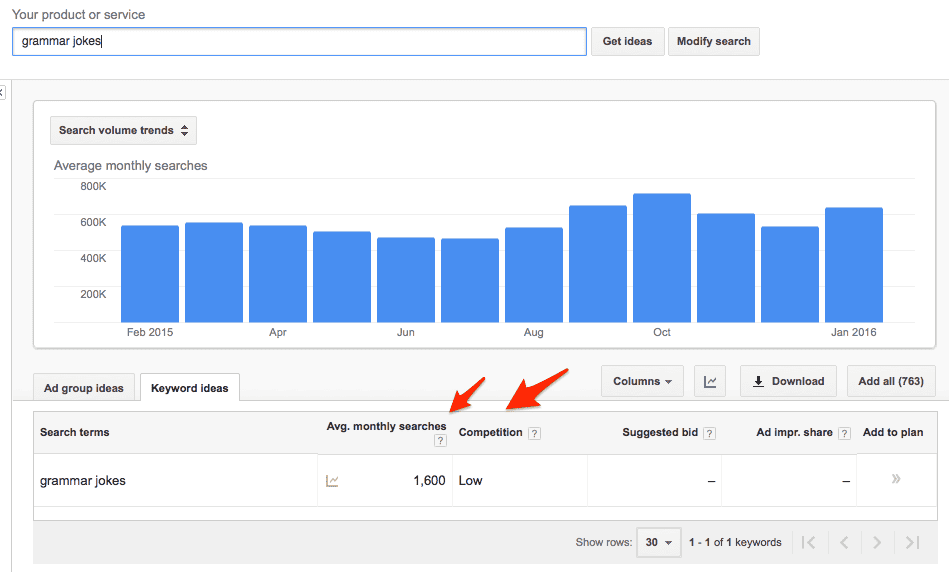Add grammar jokes to plan with double-arrow
This screenshot has height=572, width=949.
coord(896,479)
